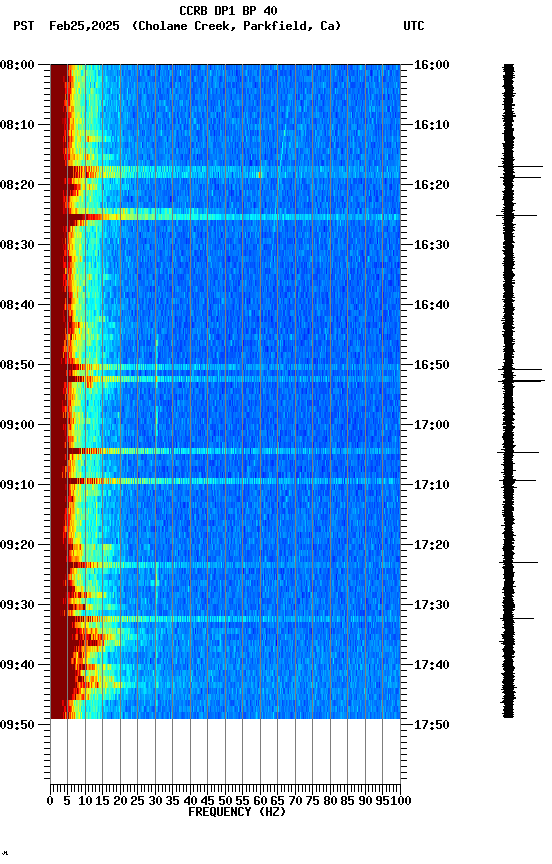Click the "FREQUENCY (HZ)" axis title

click(237, 812)
